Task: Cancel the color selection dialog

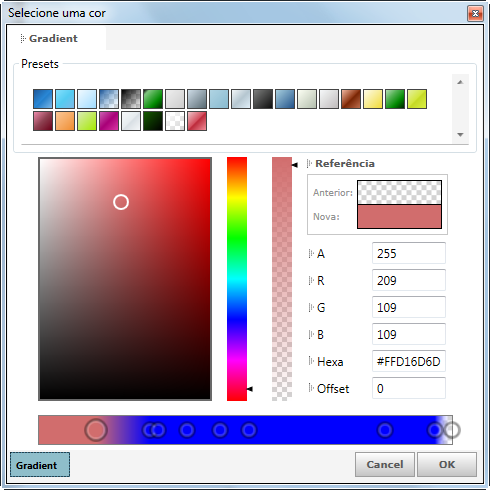Action: coord(385,465)
